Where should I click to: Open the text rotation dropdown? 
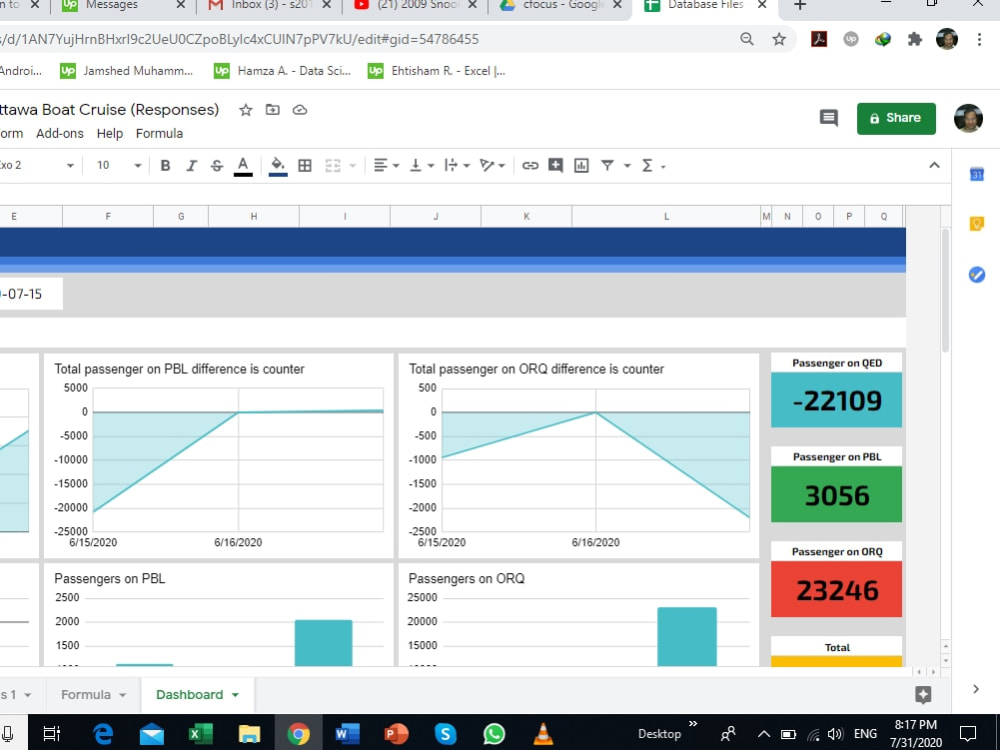point(492,166)
